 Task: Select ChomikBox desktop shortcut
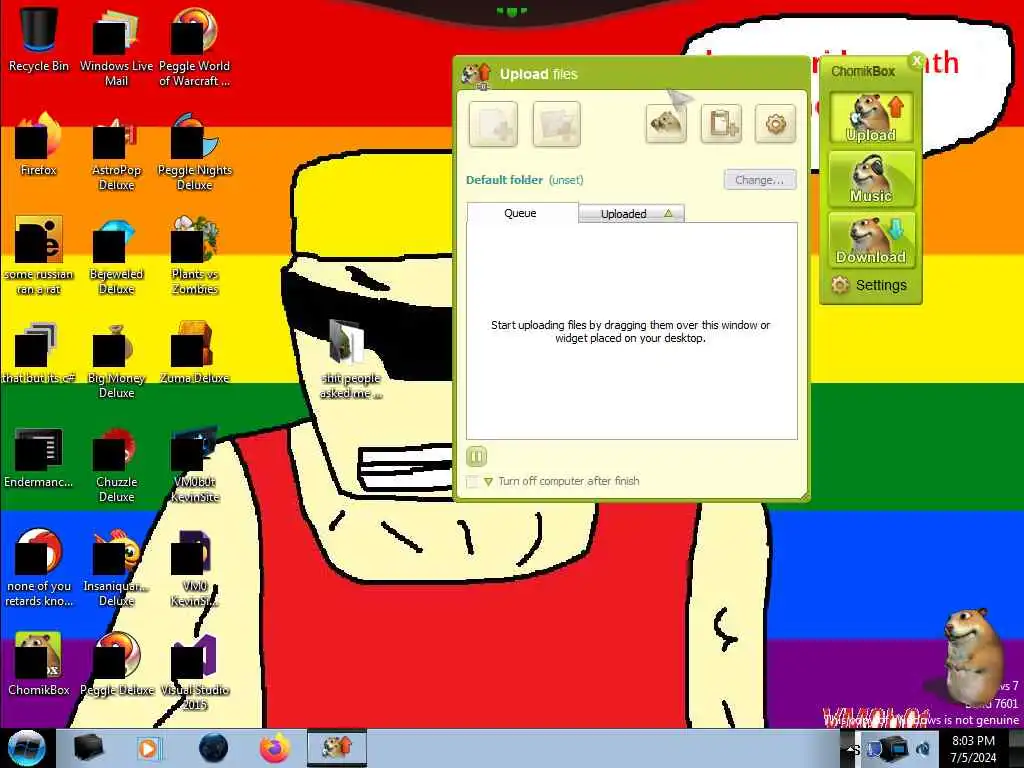click(x=39, y=664)
